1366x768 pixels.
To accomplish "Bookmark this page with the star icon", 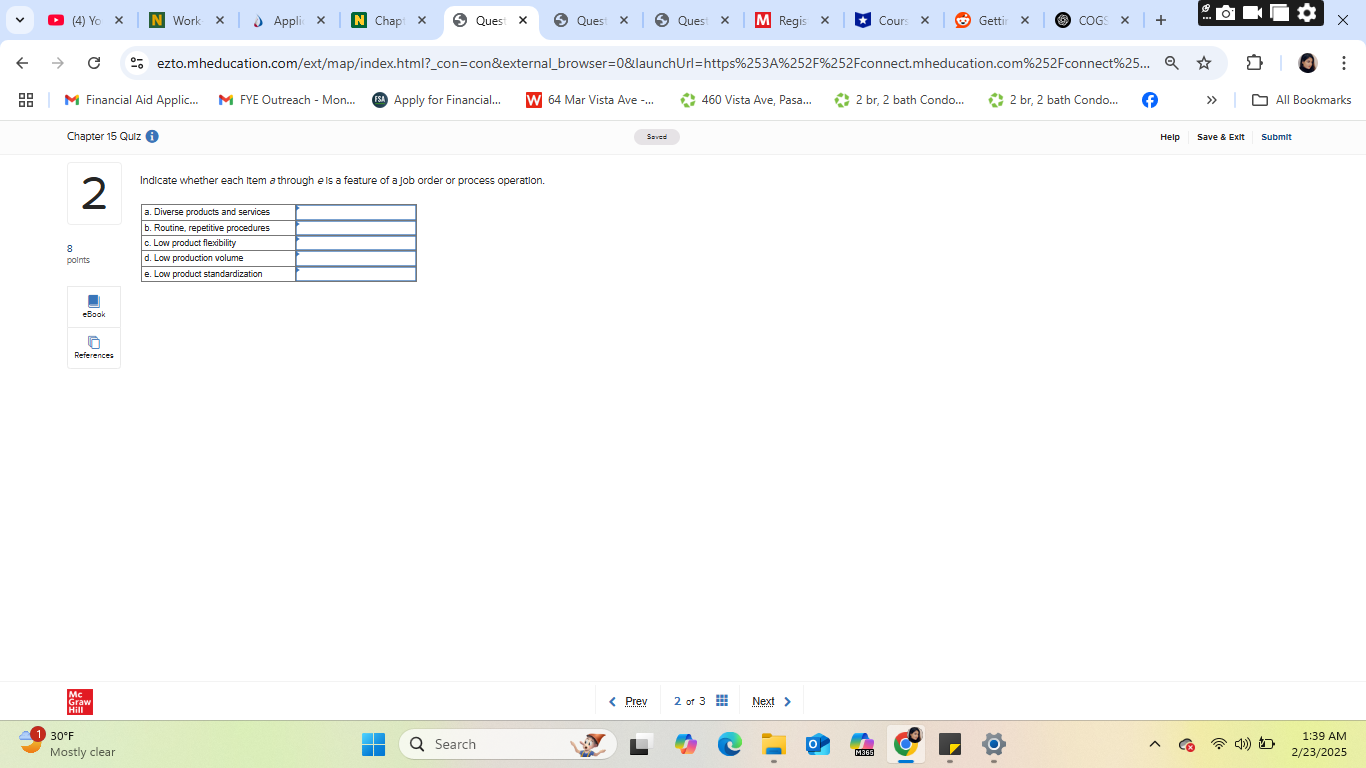I will (x=1204, y=63).
